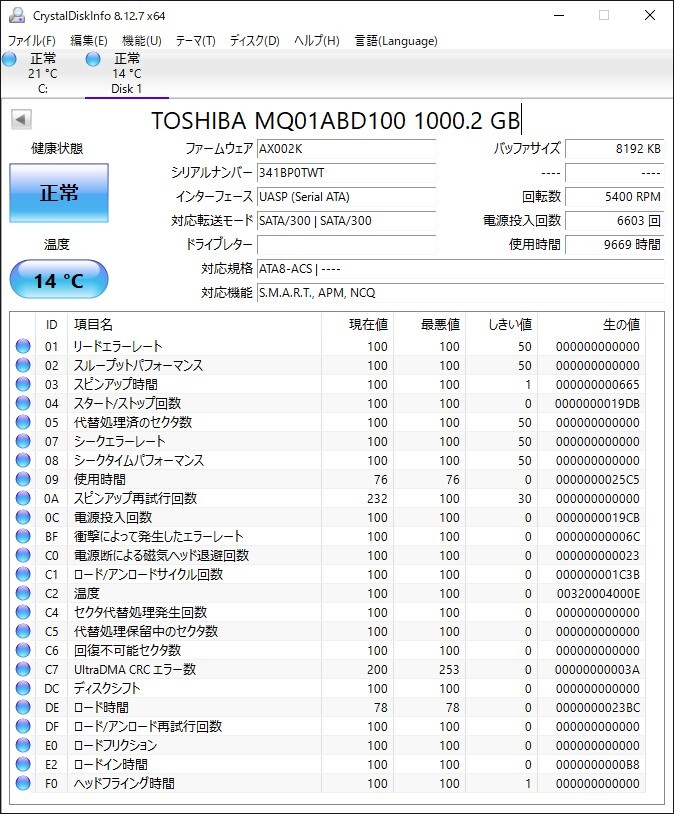Screen dimensions: 674x814
Task: Click the CrystalDiskInfo app icon in title bar
Action: pyautogui.click(x=17, y=15)
